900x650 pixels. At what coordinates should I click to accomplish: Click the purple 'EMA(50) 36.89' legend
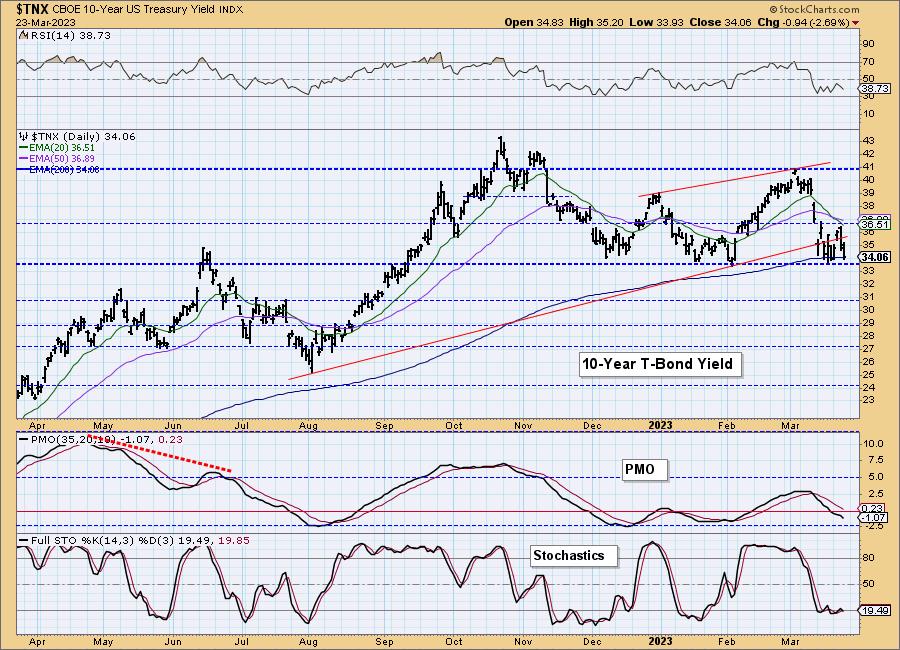tap(62, 158)
